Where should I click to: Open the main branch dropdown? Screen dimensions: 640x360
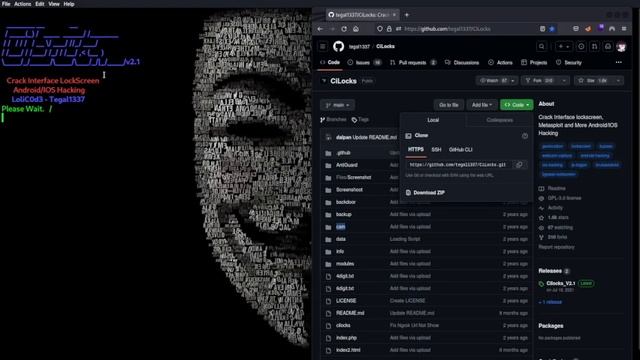[x=338, y=105]
